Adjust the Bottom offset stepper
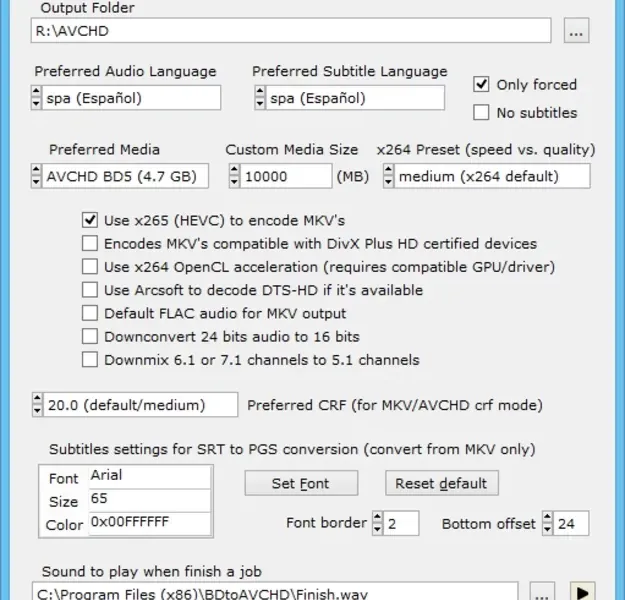Screen dimensions: 625x600 (x=547, y=523)
